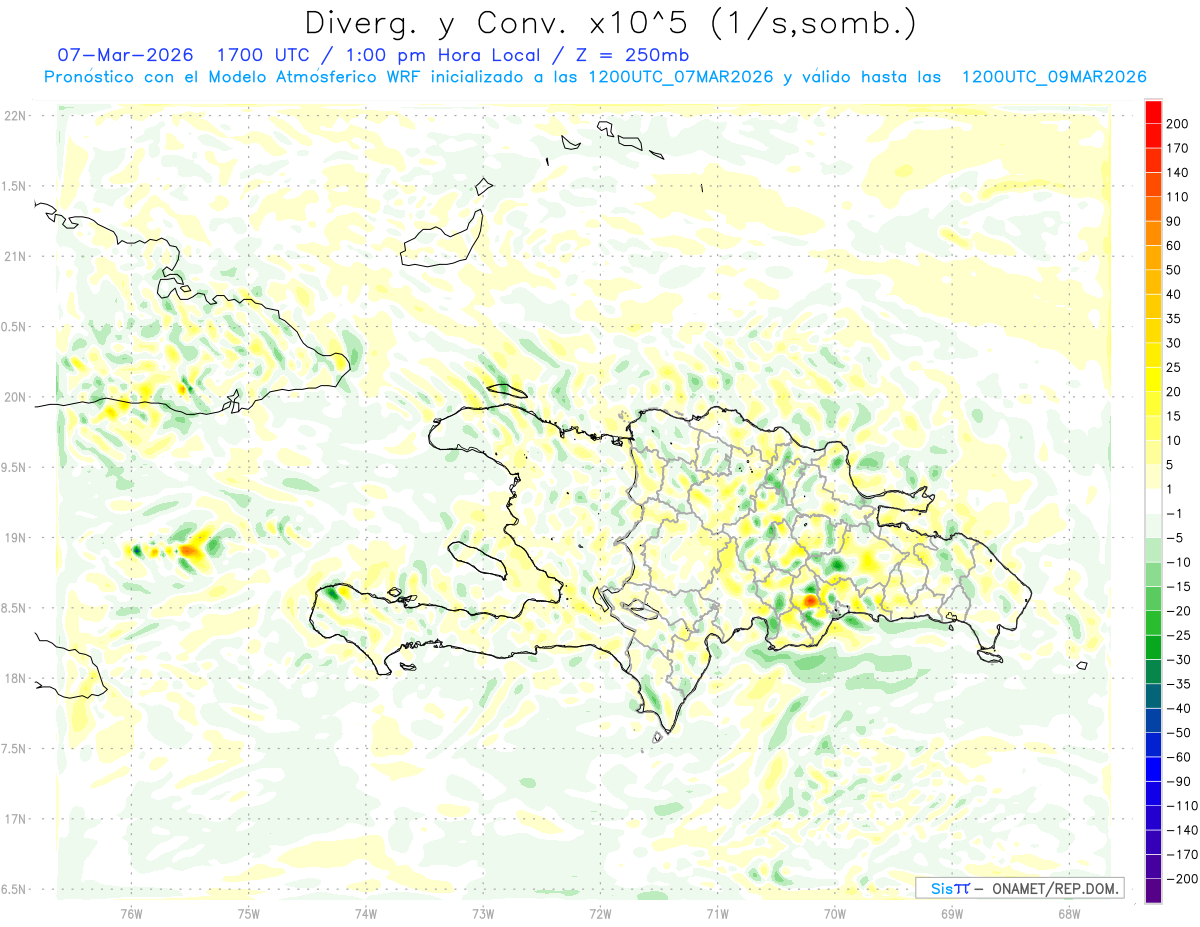The image size is (1200, 927).
Task: Click the 68W longitude axis label
Action: click(1068, 912)
